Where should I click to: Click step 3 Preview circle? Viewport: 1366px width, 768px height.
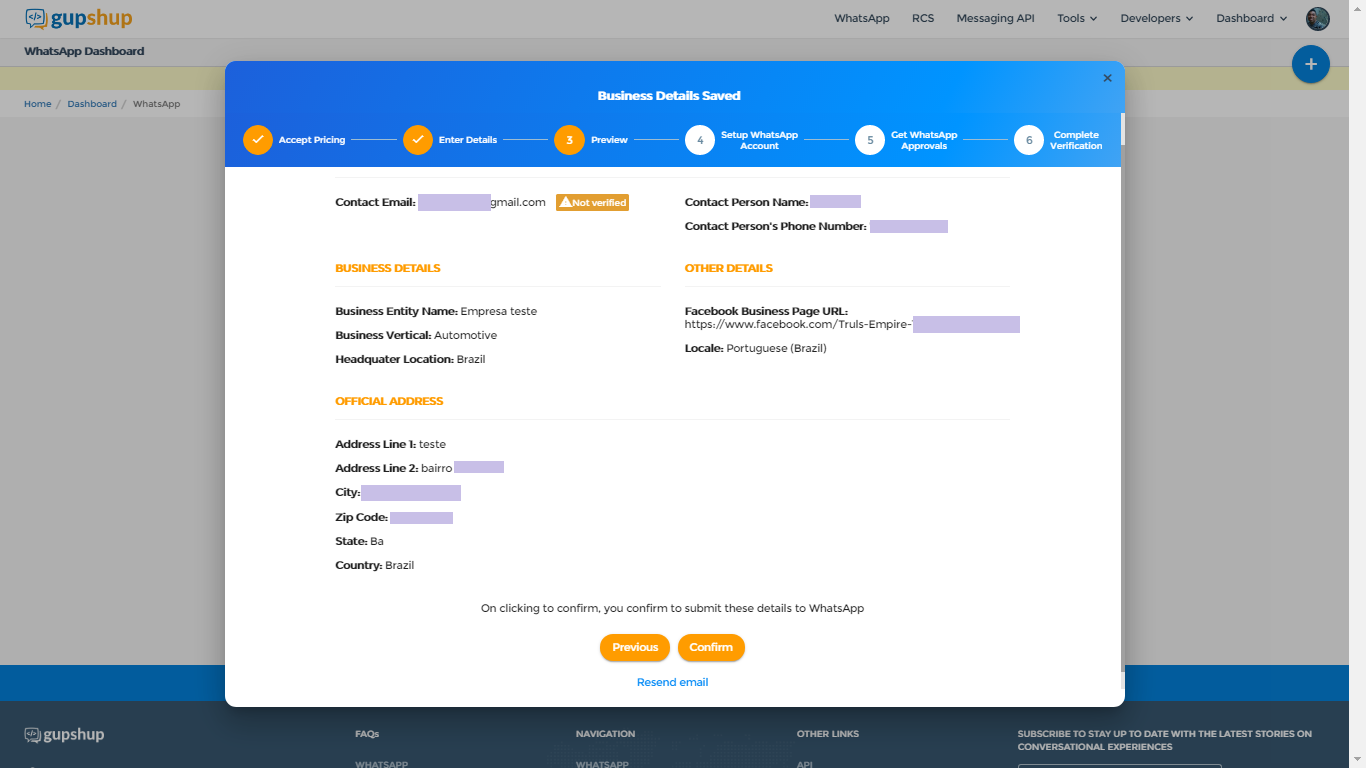[x=569, y=140]
